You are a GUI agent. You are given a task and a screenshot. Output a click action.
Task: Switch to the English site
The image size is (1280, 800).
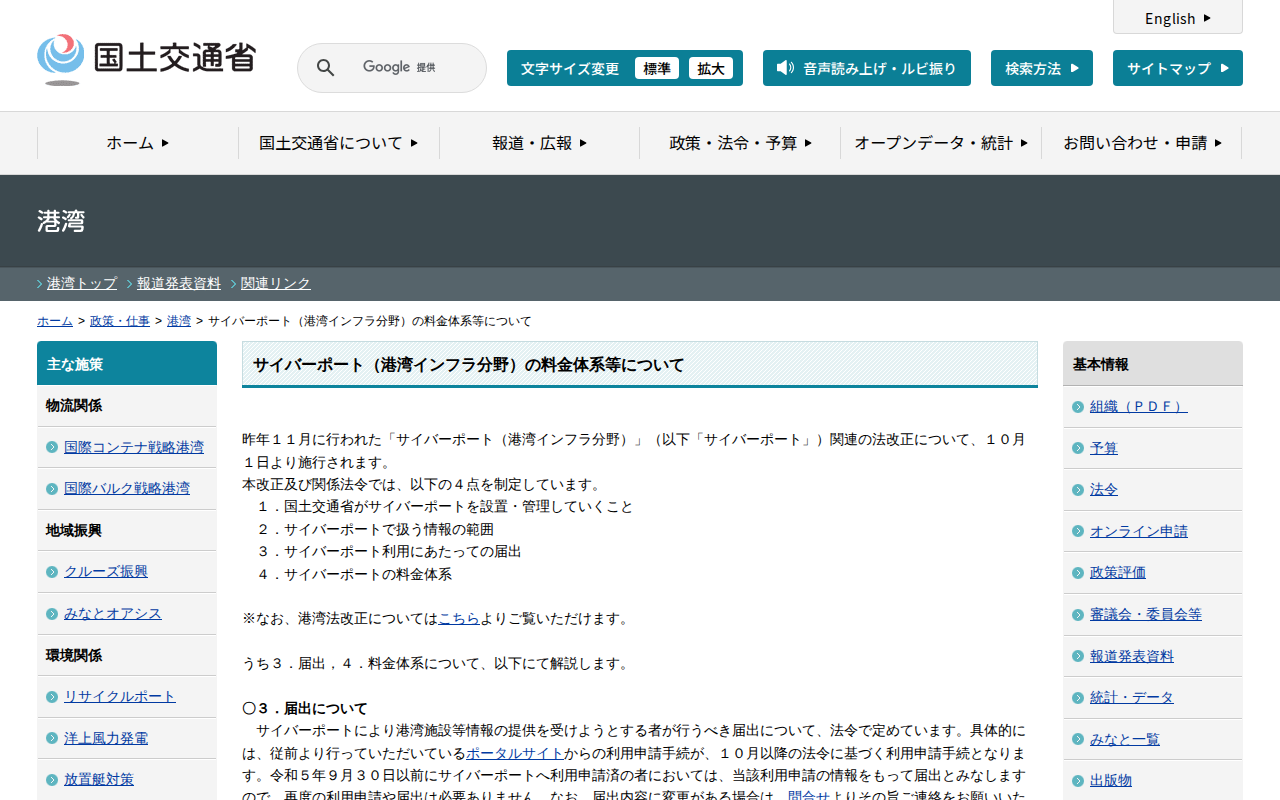pos(1177,18)
